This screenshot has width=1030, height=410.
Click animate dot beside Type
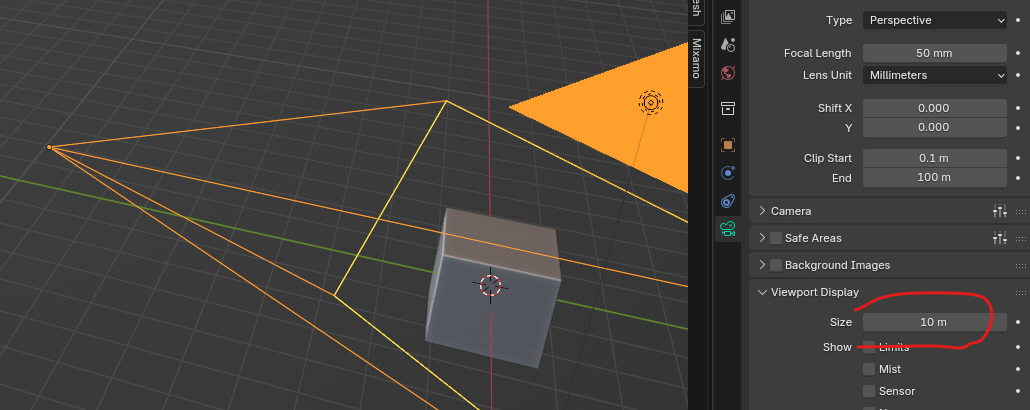click(x=1018, y=20)
